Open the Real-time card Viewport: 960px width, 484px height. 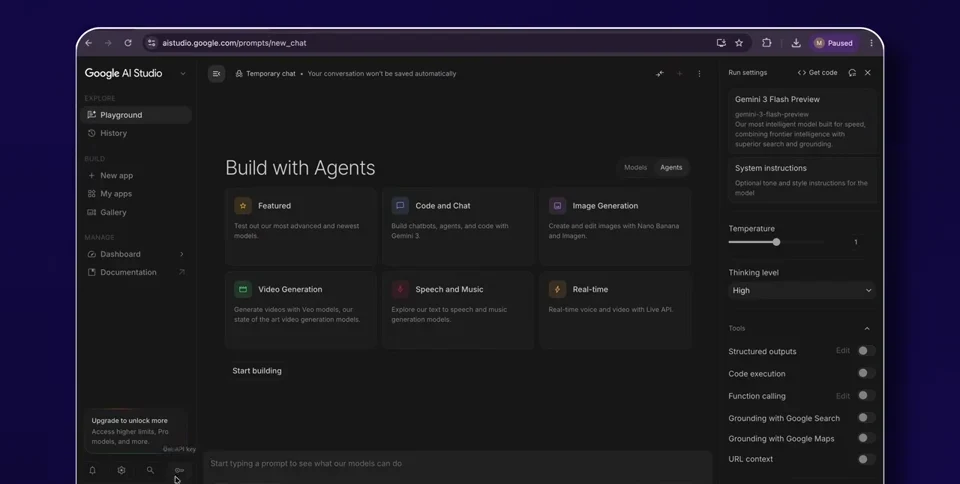[615, 310]
